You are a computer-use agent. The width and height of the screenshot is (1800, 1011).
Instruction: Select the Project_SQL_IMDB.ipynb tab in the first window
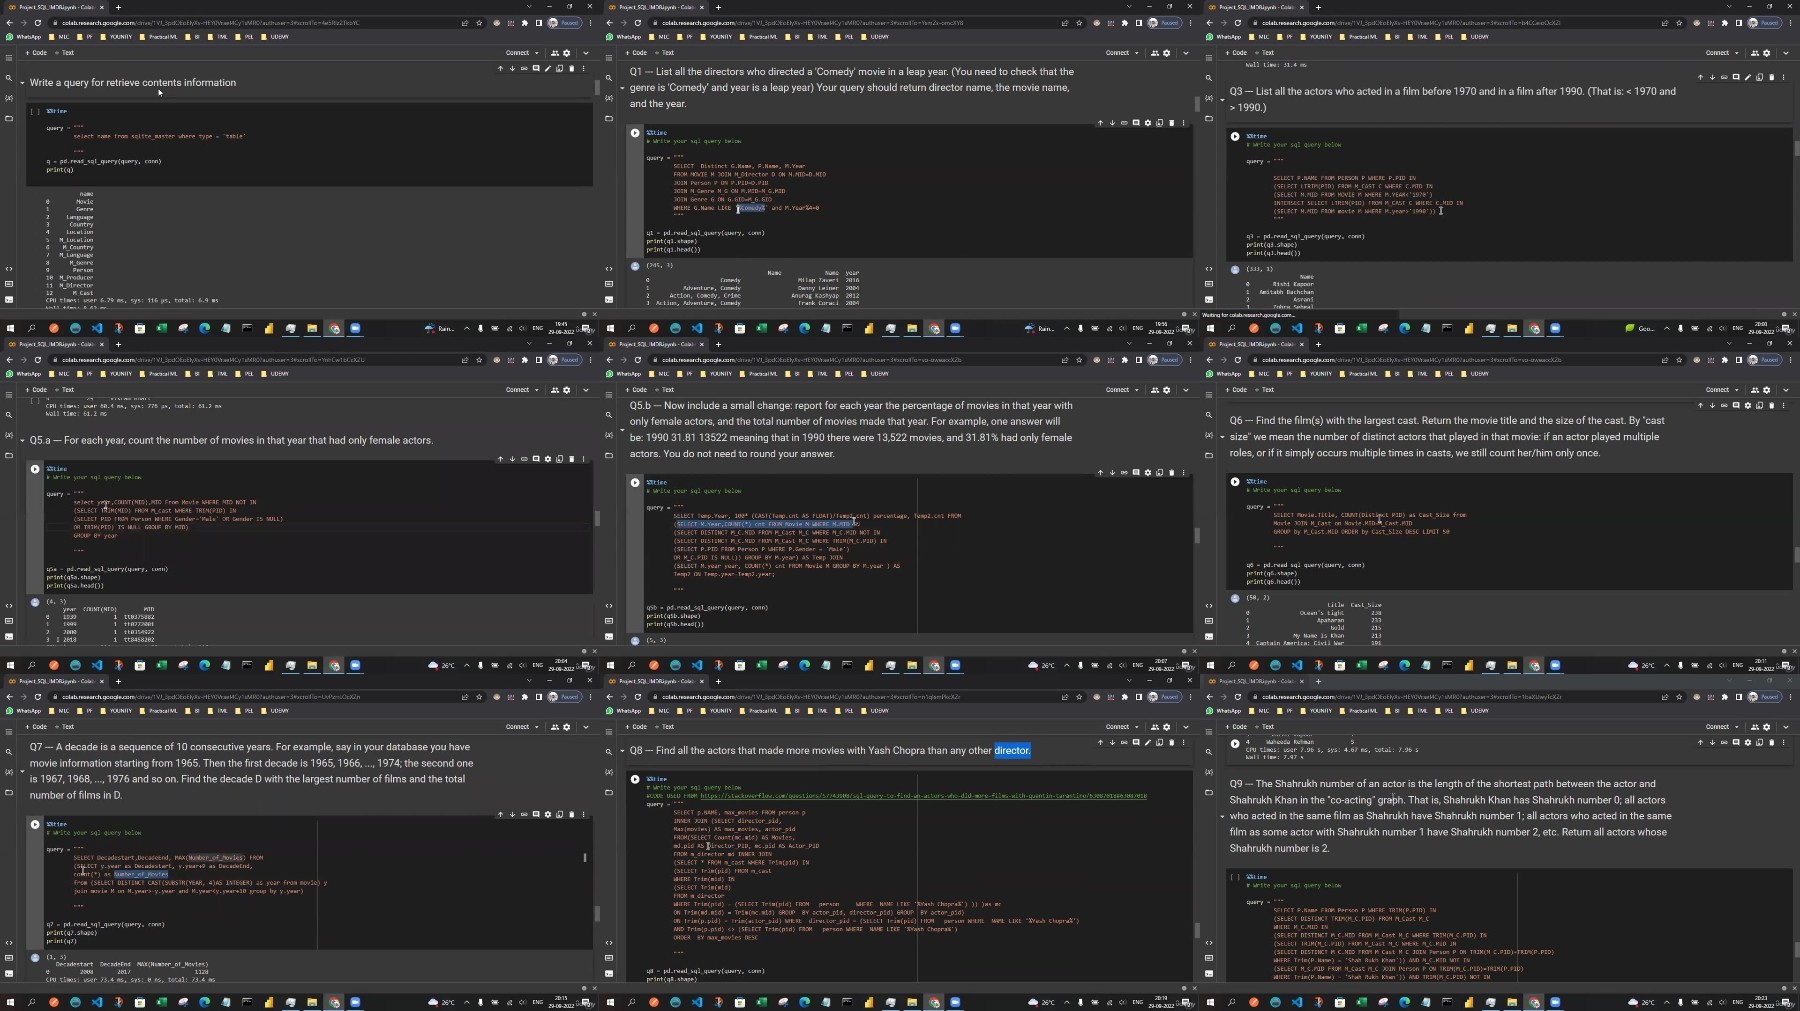pyautogui.click(x=56, y=7)
